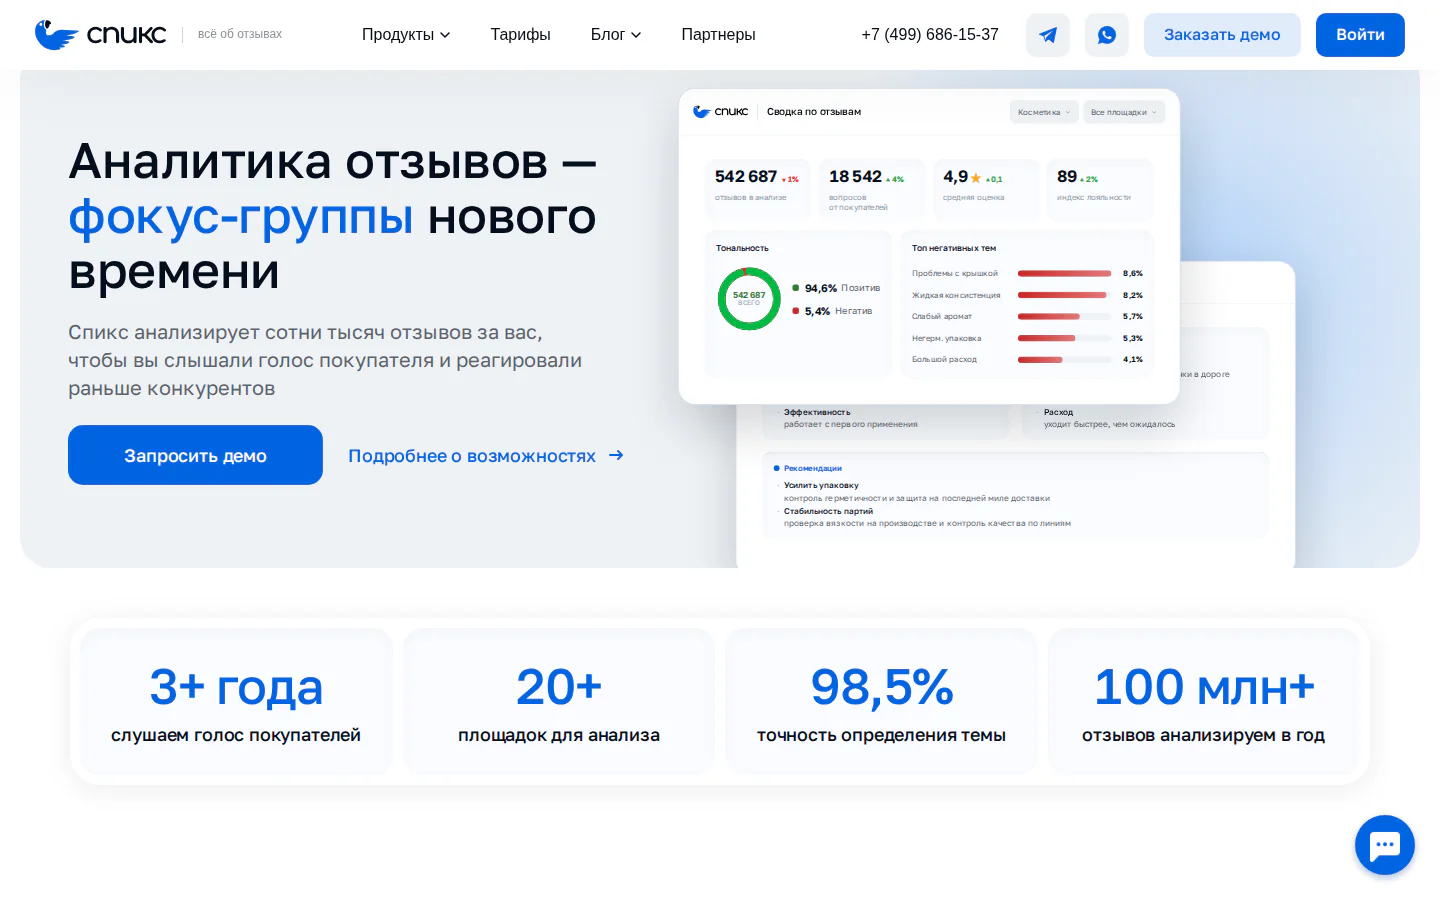
Task: Click the 89 loyalty index stat
Action: [x=1099, y=188]
